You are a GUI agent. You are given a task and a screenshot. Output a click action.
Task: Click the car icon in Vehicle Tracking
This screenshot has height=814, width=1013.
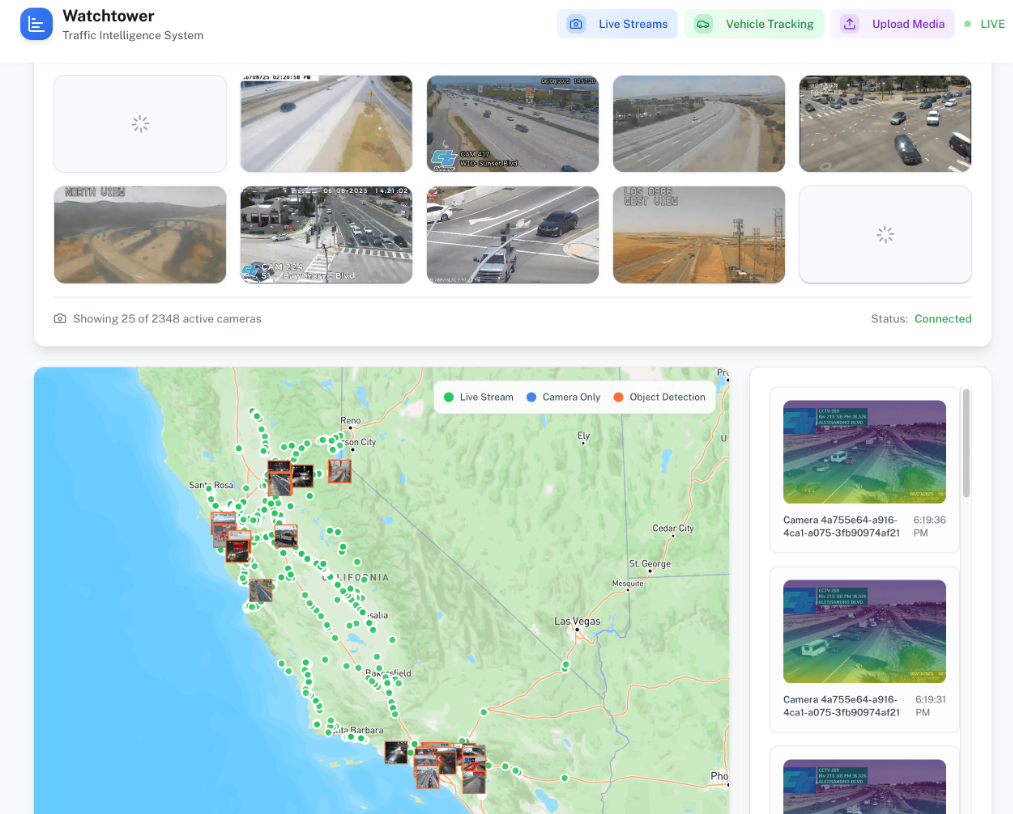click(x=703, y=24)
